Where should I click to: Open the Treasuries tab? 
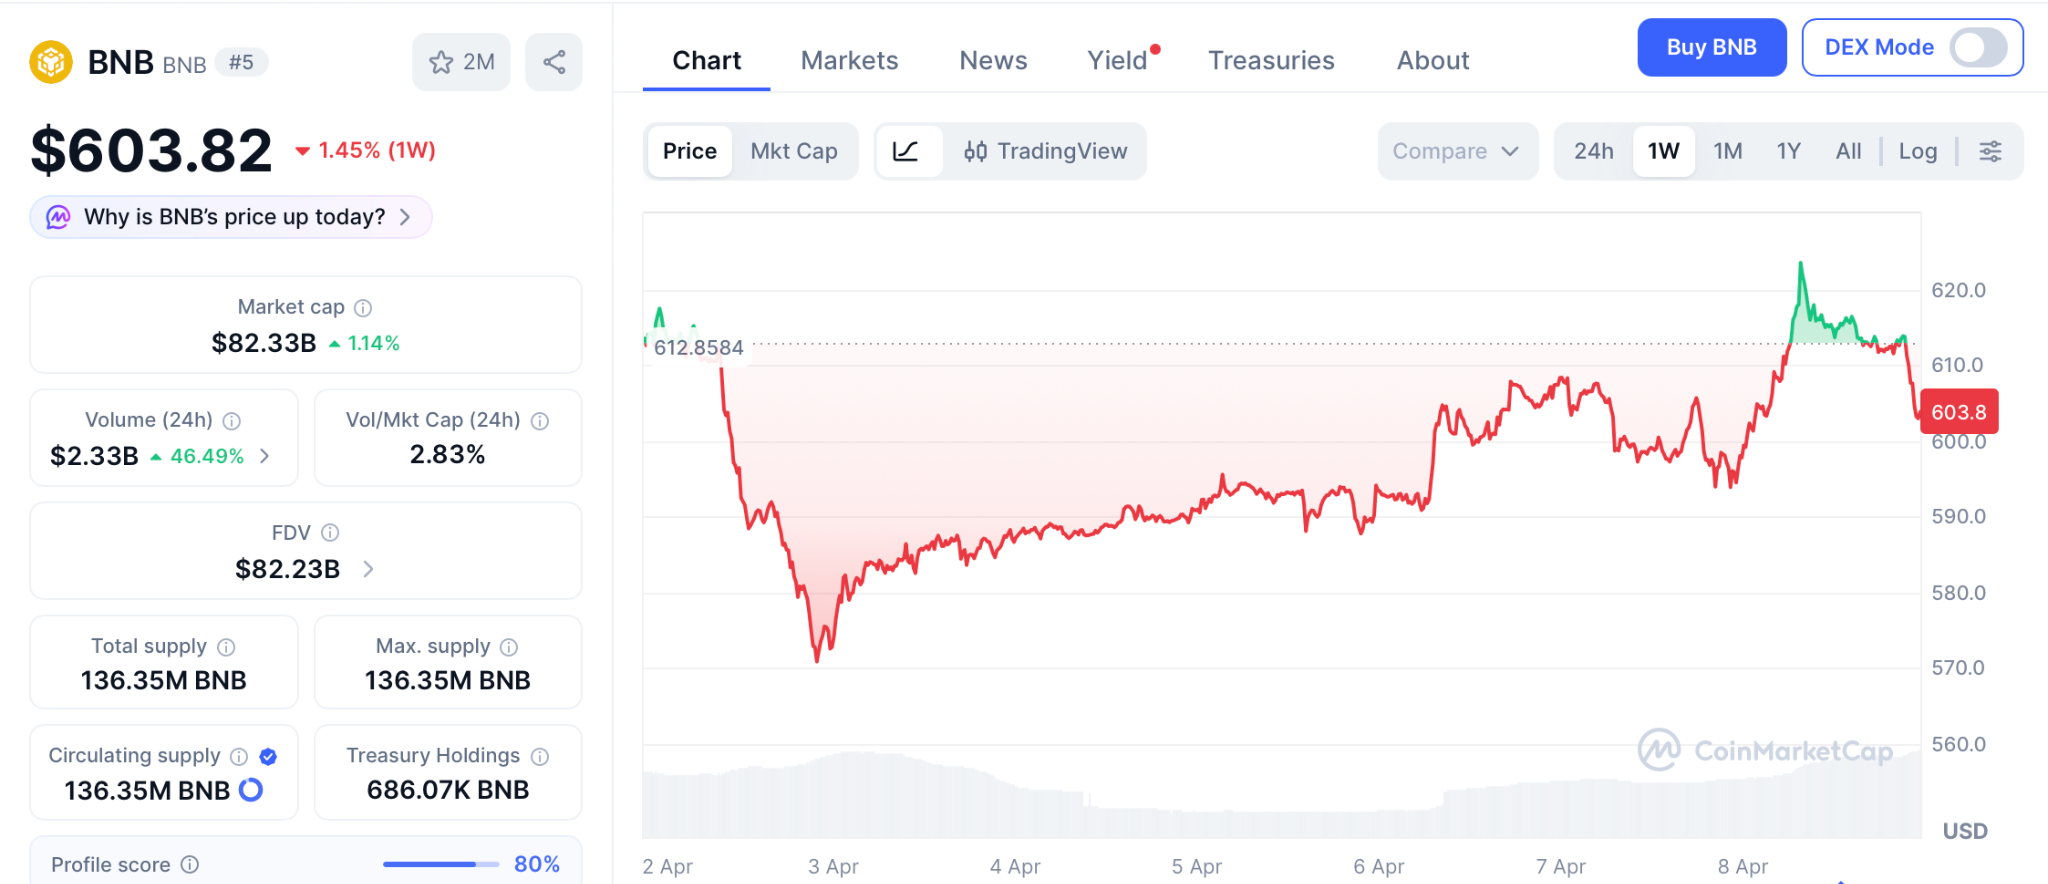pyautogui.click(x=1271, y=60)
